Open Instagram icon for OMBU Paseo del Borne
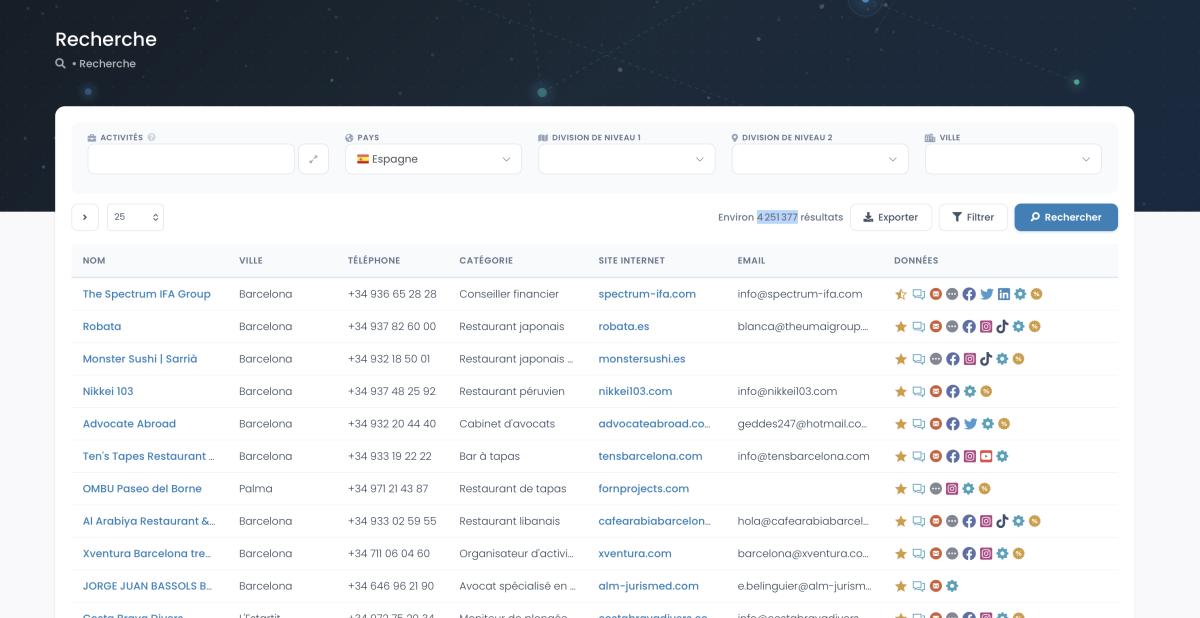The width and height of the screenshot is (1200, 618). tap(952, 489)
